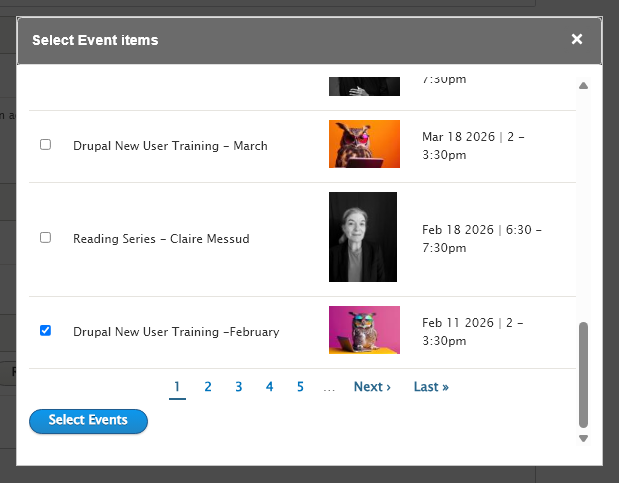Click the pink owl thumbnail for February training
The width and height of the screenshot is (619, 483).
(x=364, y=330)
